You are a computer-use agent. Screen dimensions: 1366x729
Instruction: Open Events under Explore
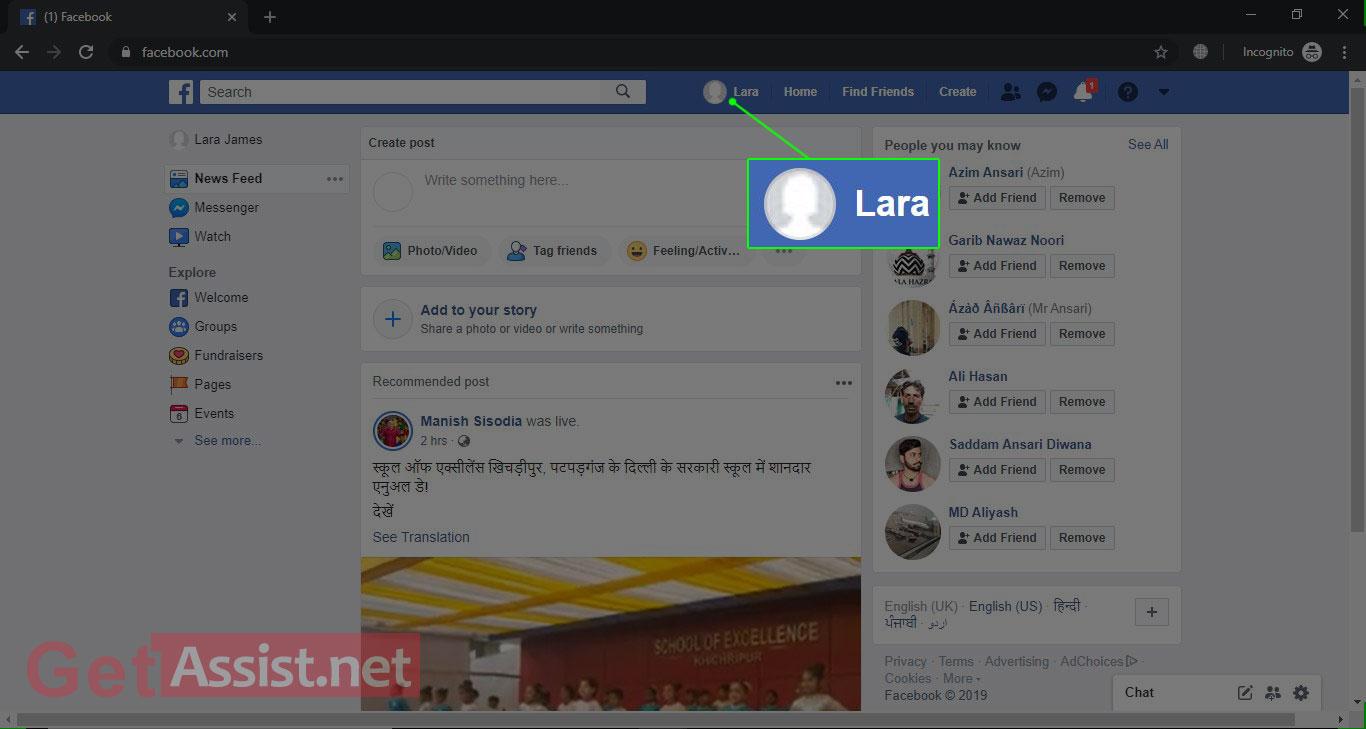coord(201,414)
